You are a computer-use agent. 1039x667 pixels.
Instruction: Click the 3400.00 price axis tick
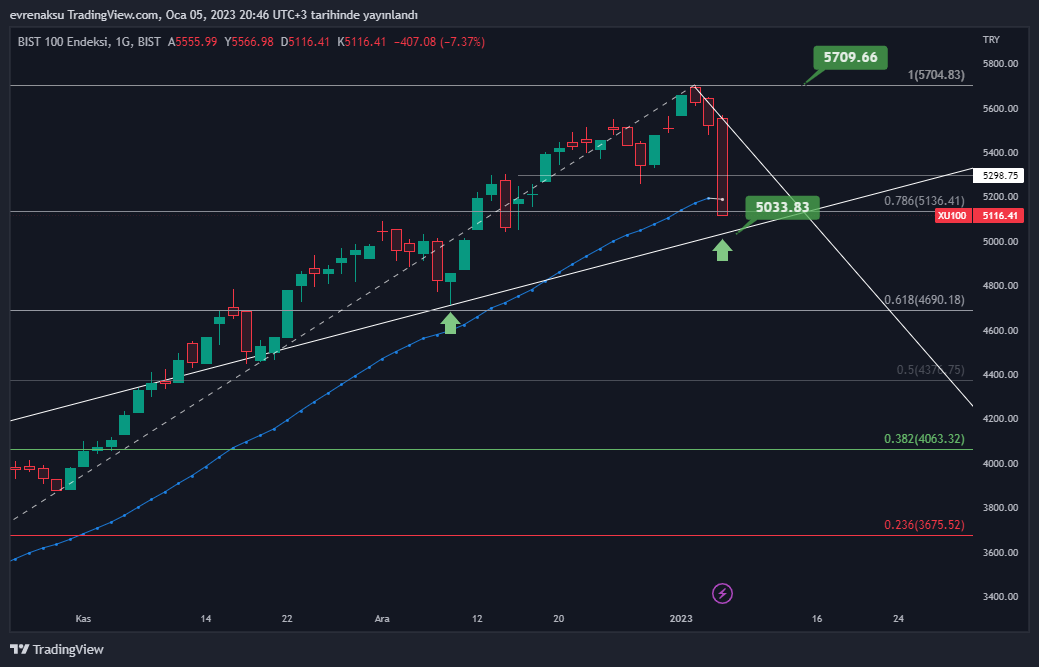(1000, 597)
